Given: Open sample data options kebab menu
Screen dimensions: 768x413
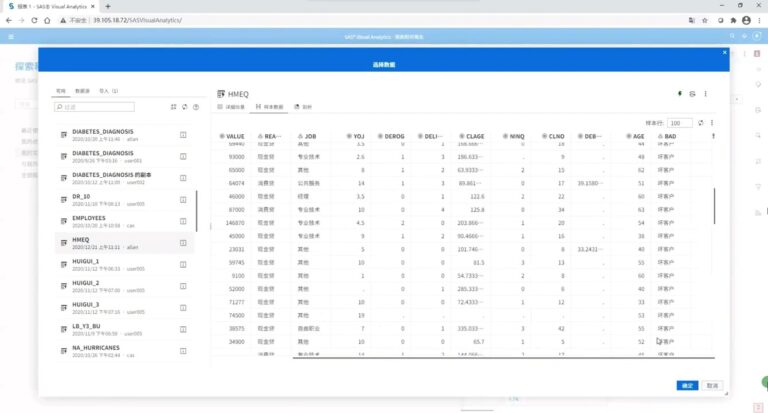Looking at the screenshot, I should point(712,123).
